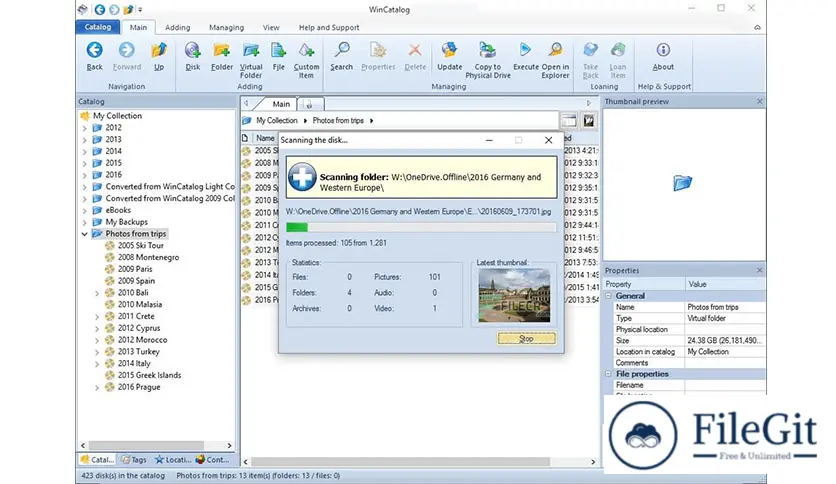Click the latest thumbnail image
This screenshot has width=836, height=484.
click(x=514, y=295)
